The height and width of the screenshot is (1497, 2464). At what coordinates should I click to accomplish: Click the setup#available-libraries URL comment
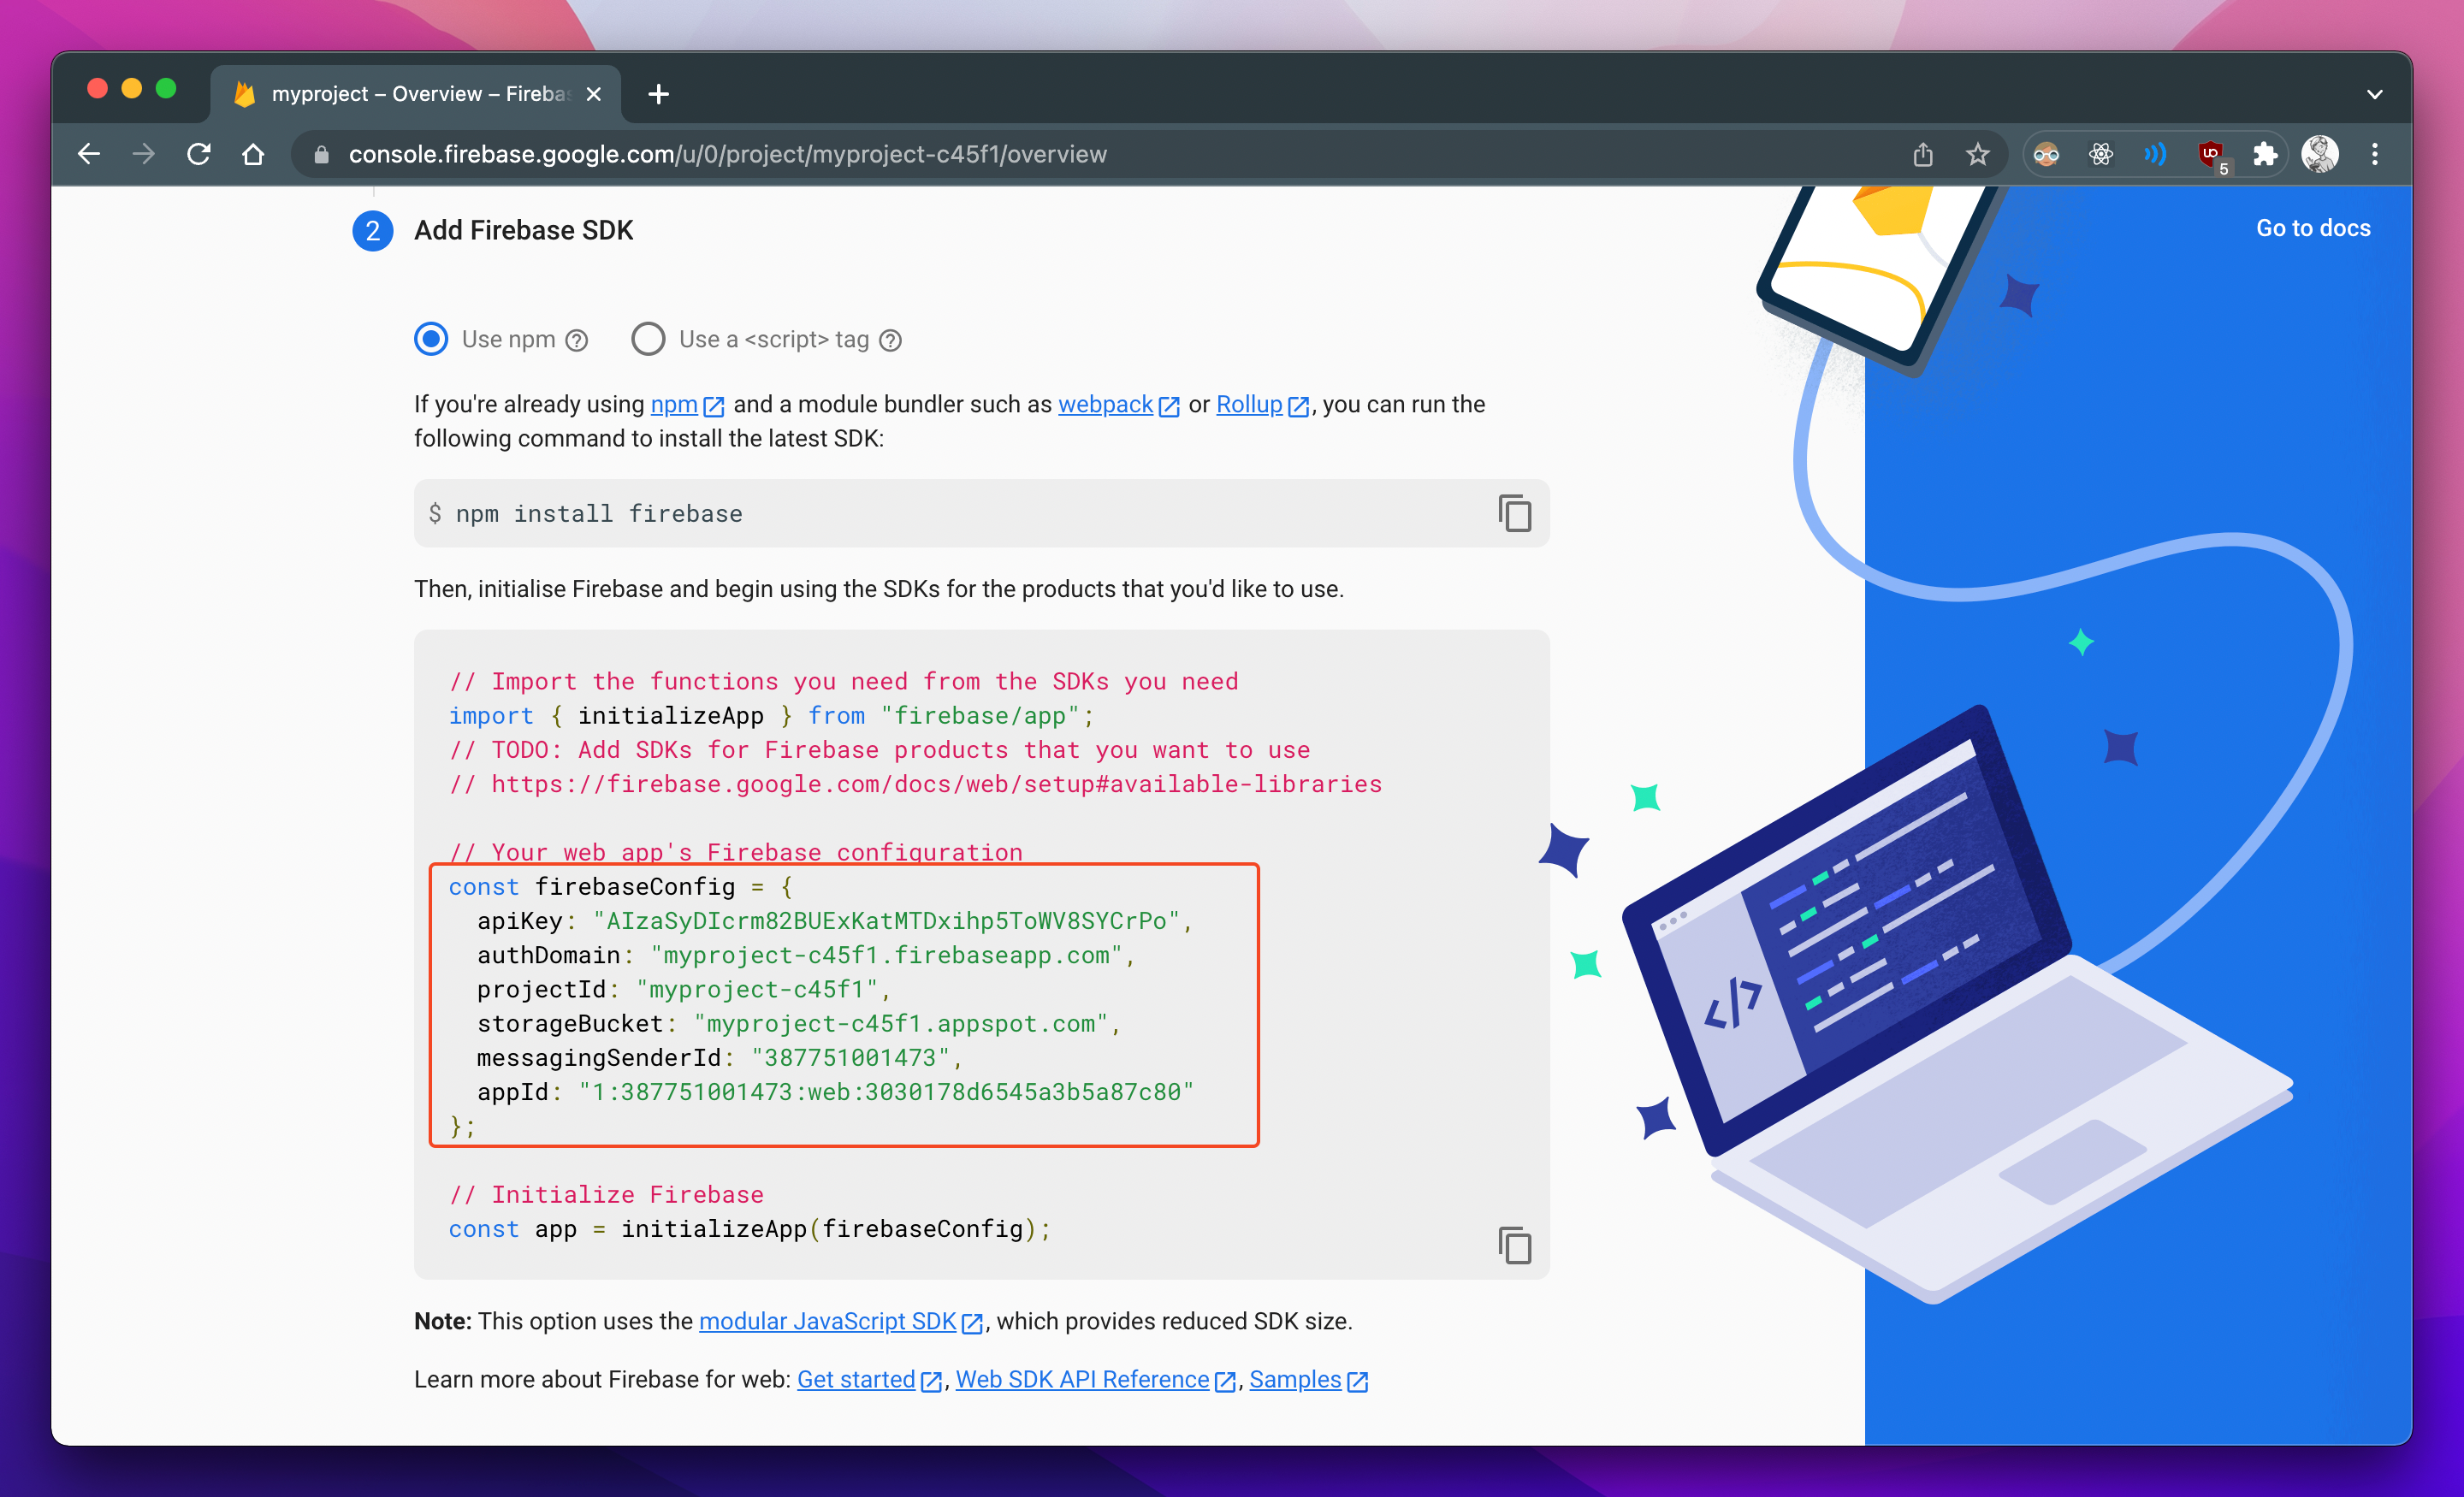click(x=915, y=784)
